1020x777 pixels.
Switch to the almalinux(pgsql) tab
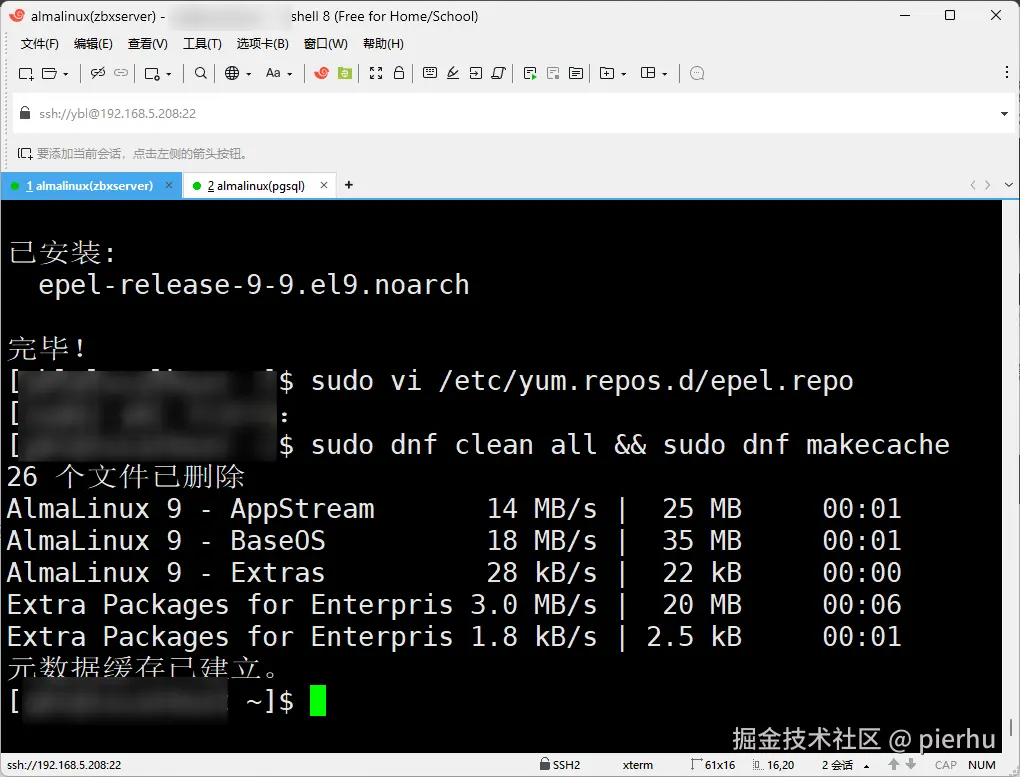256,186
